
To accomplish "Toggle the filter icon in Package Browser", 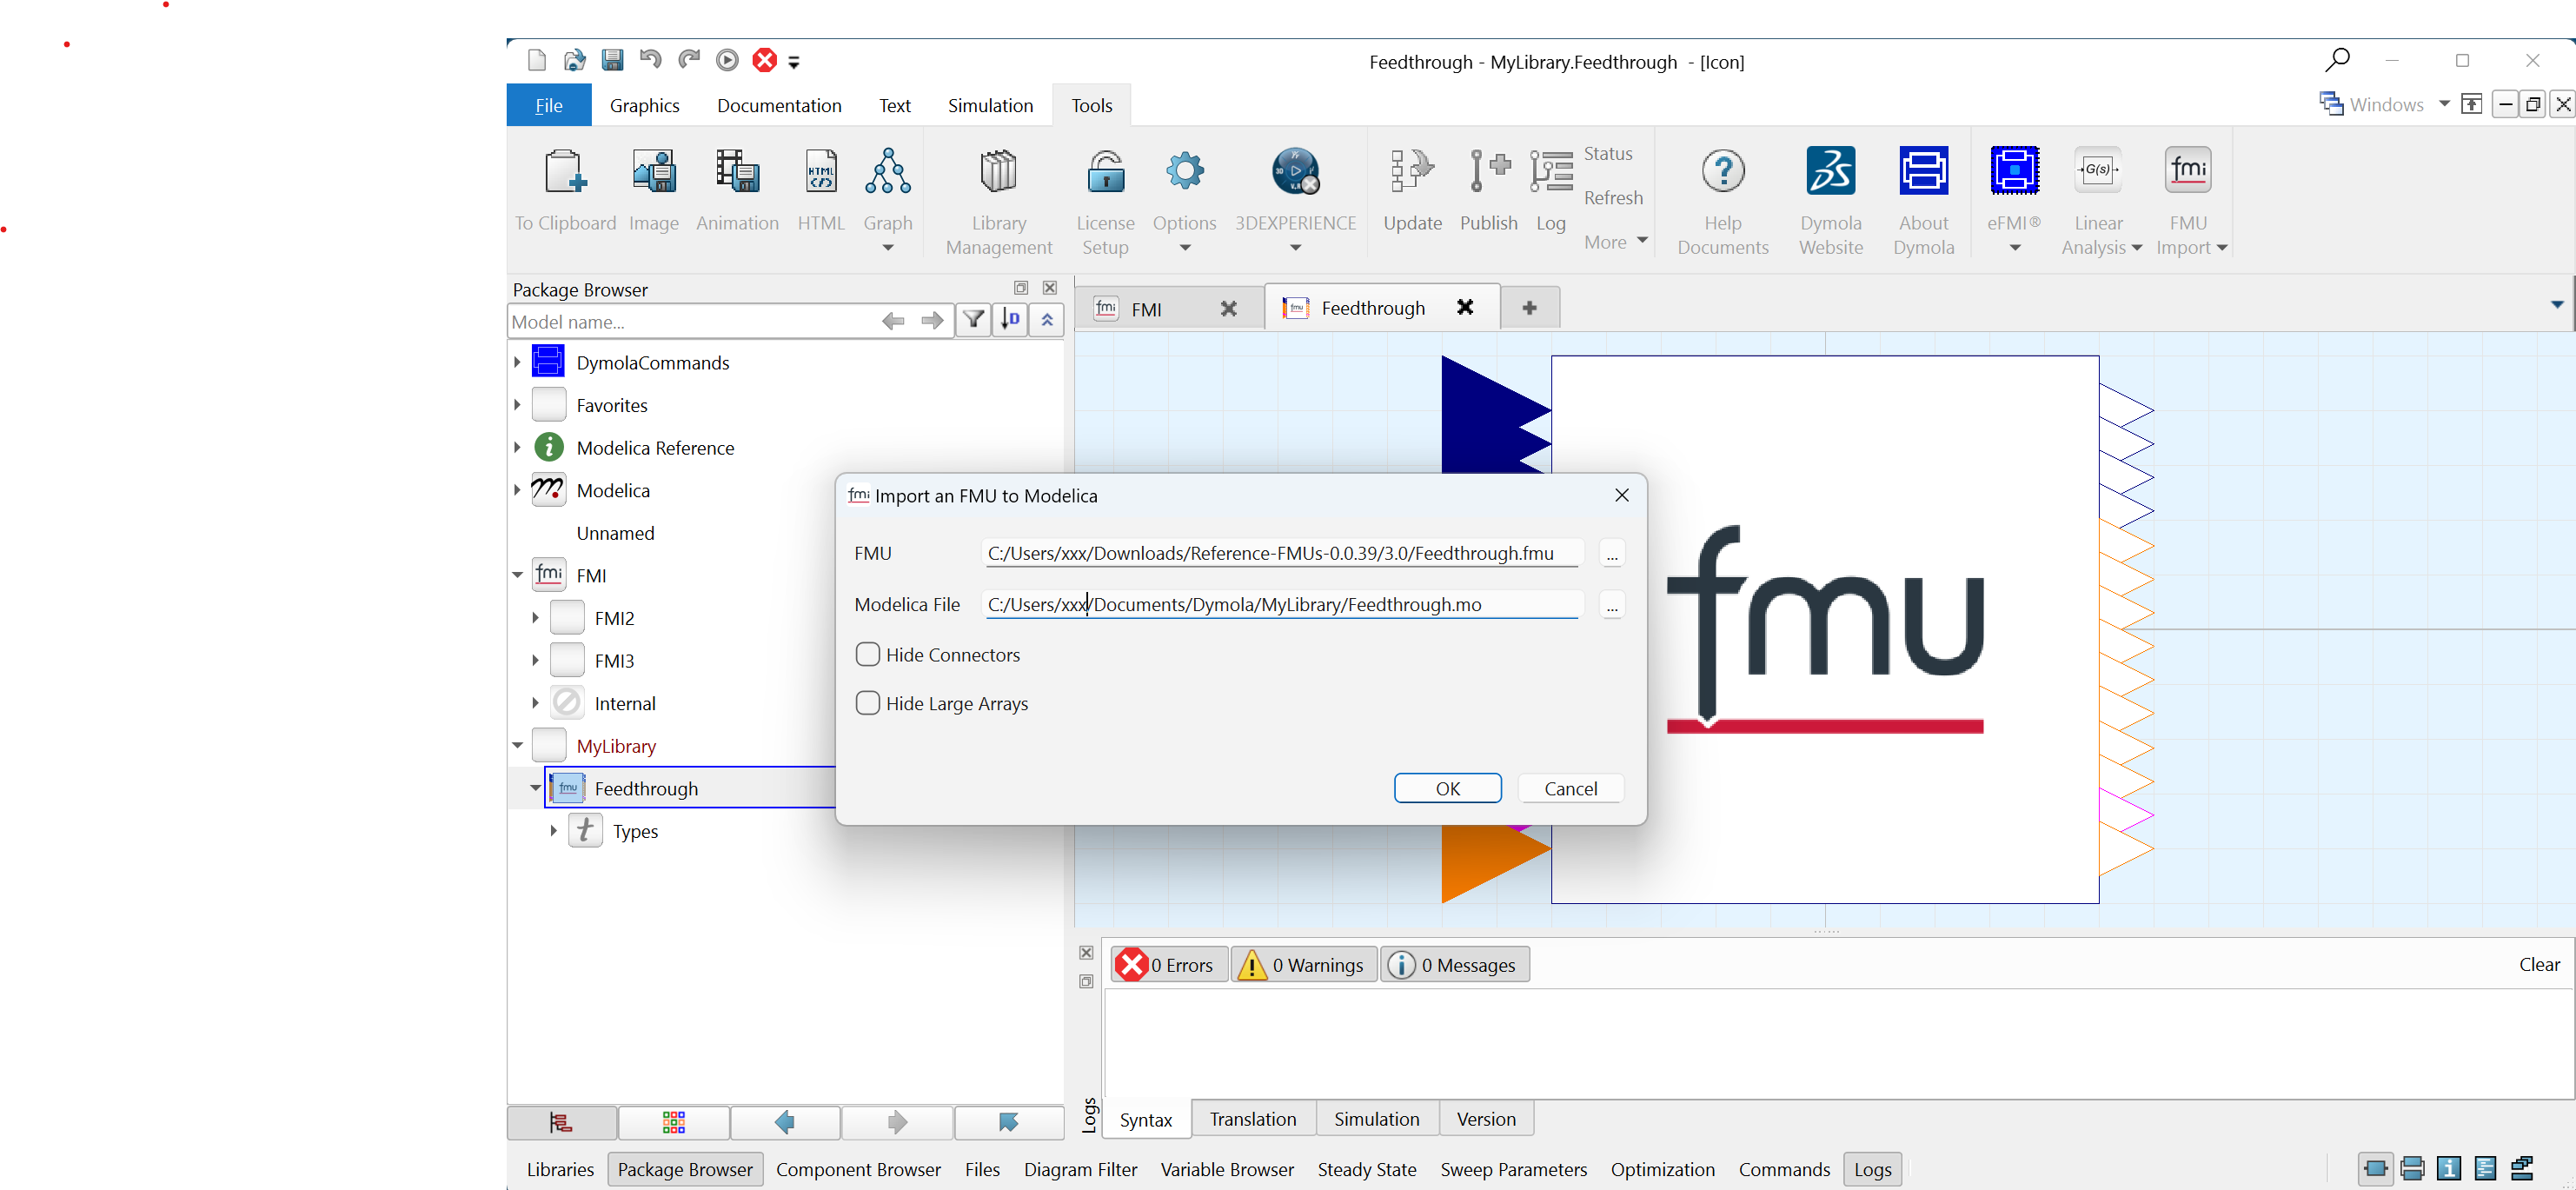I will click(973, 320).
